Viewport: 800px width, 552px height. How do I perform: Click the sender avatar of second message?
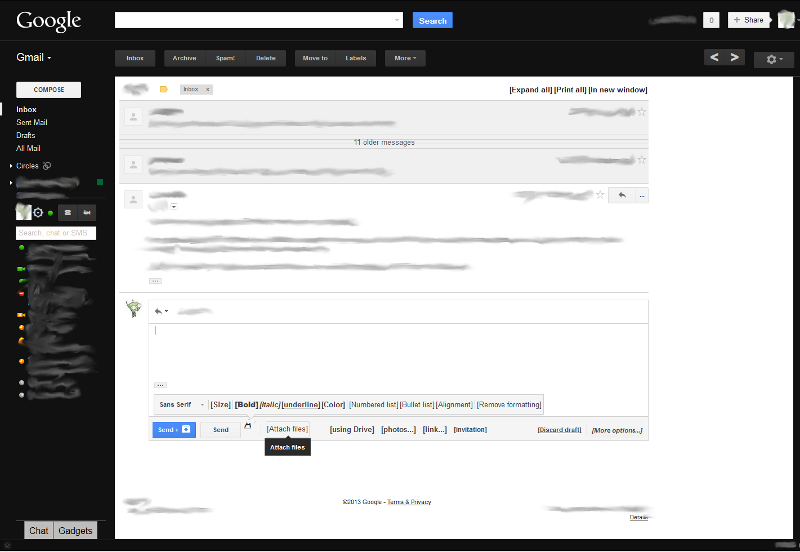click(x=133, y=165)
